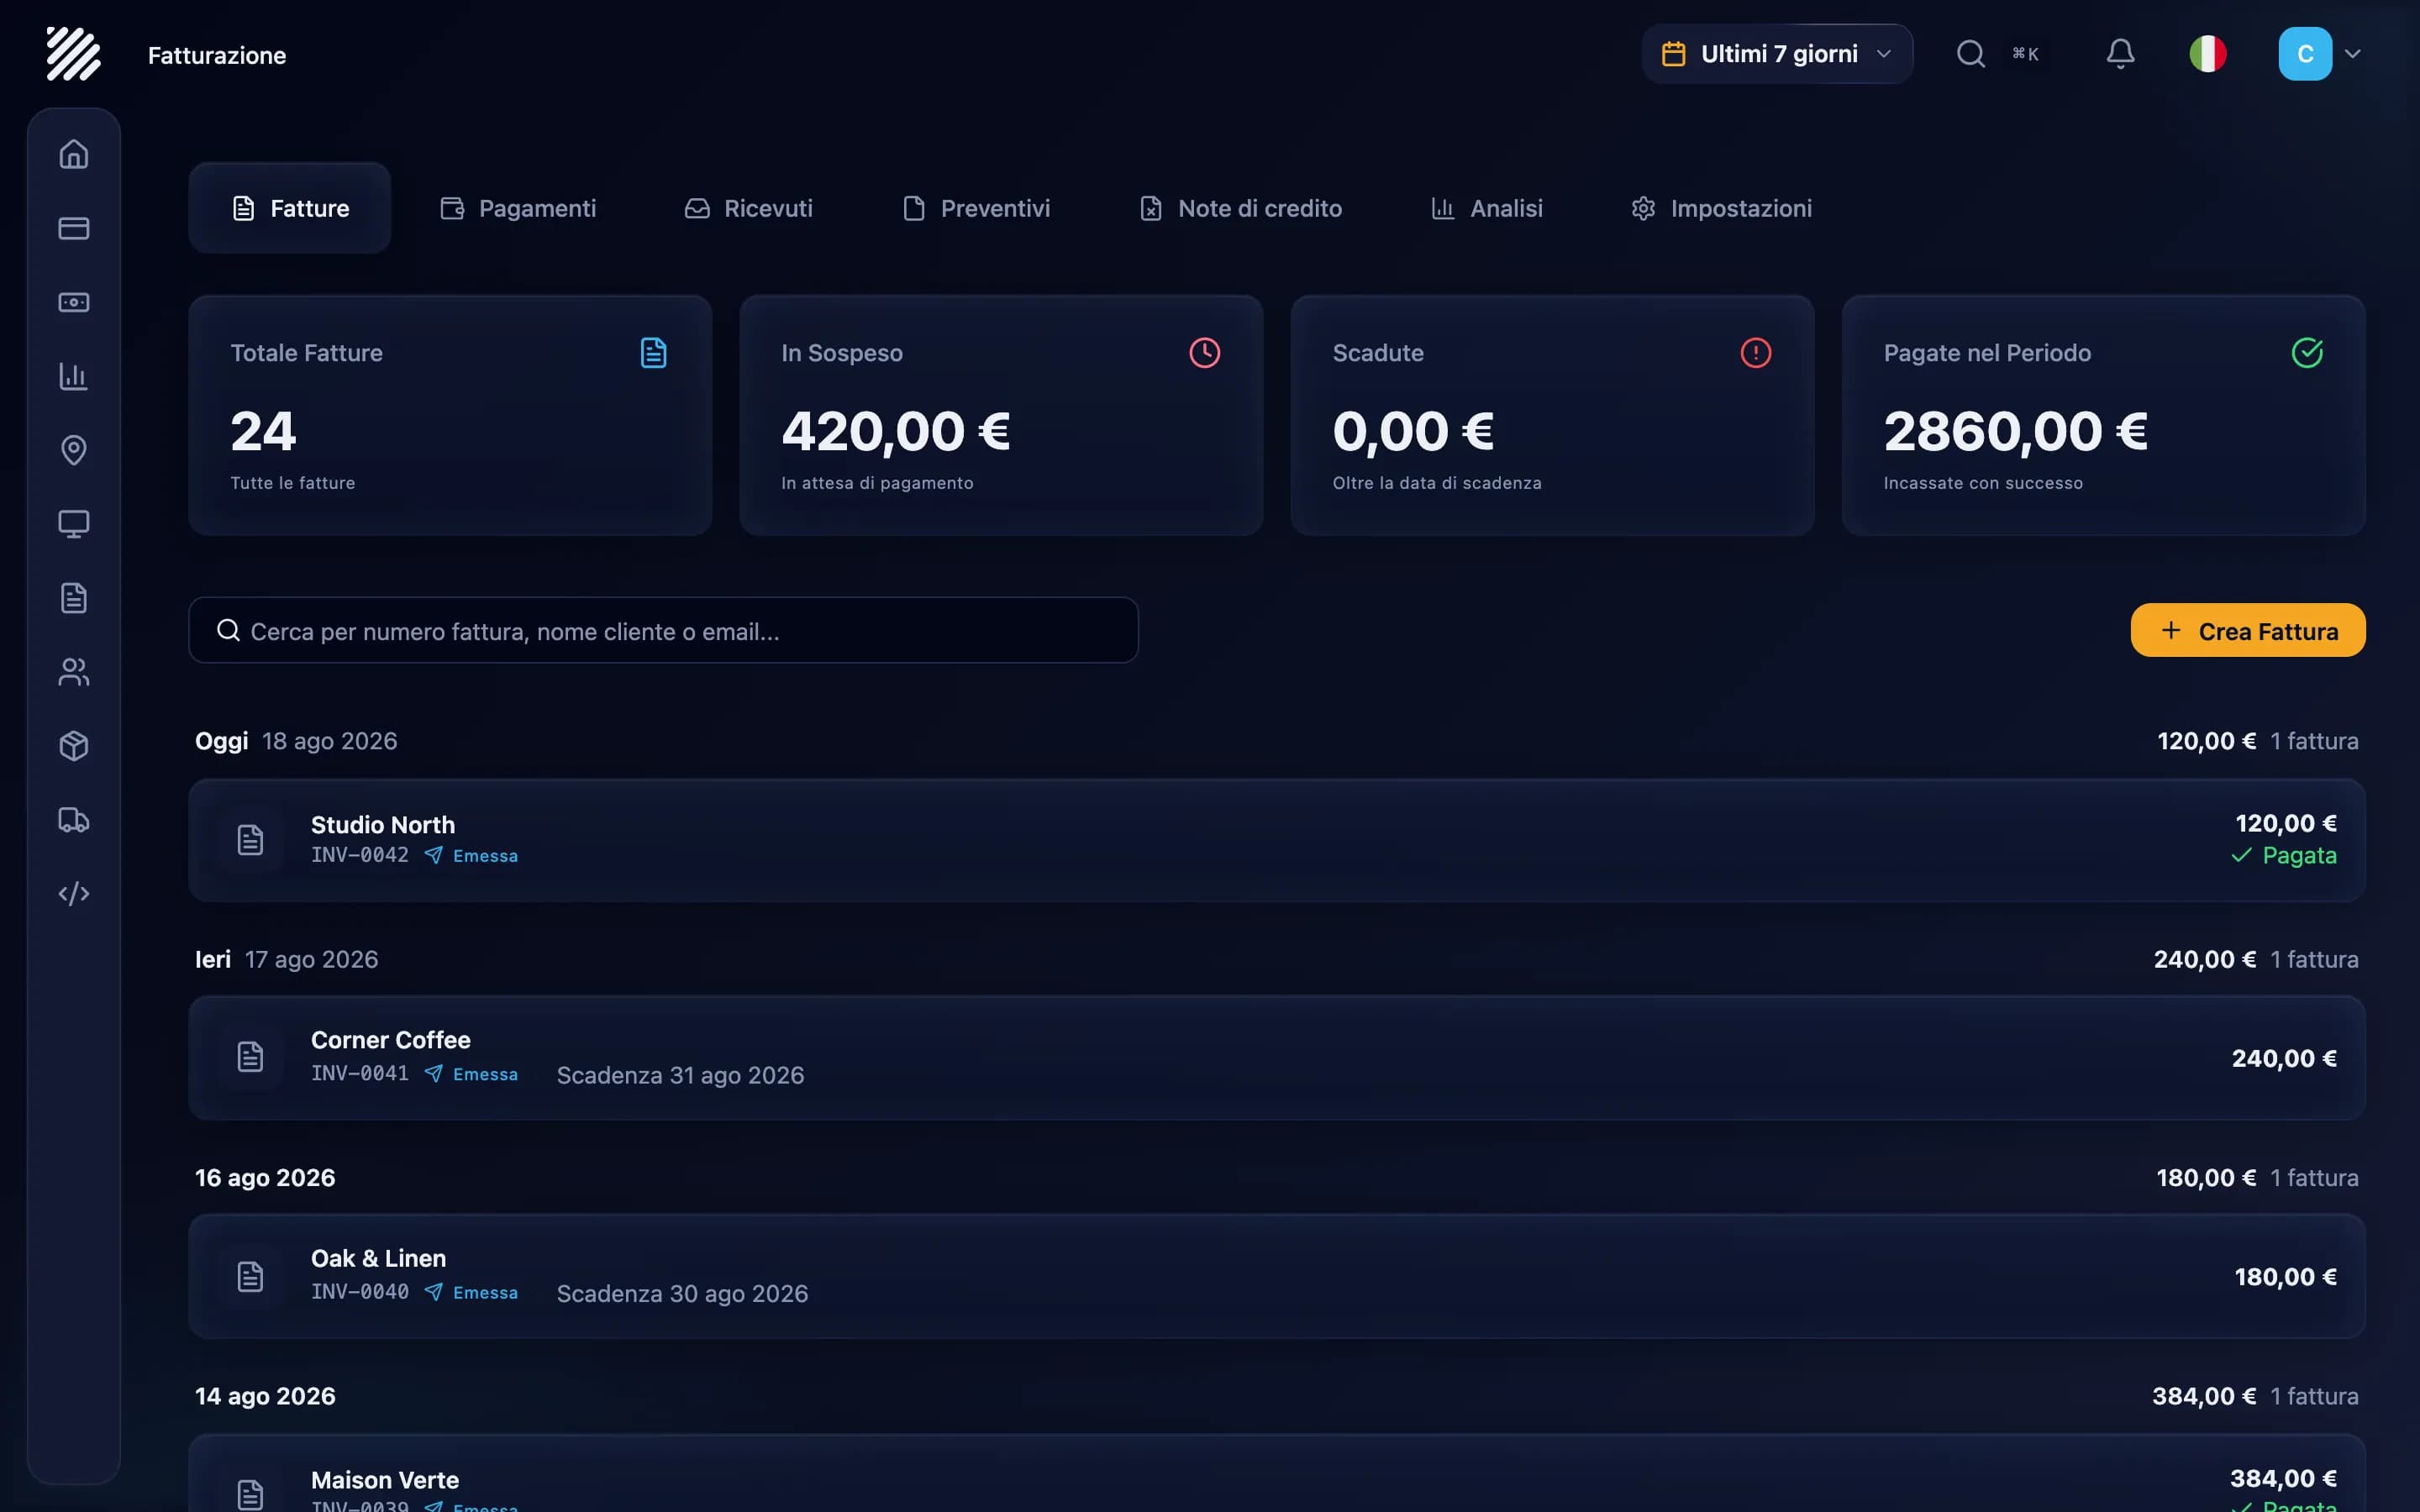Open the Pagate nel Periodo card

click(x=2104, y=415)
